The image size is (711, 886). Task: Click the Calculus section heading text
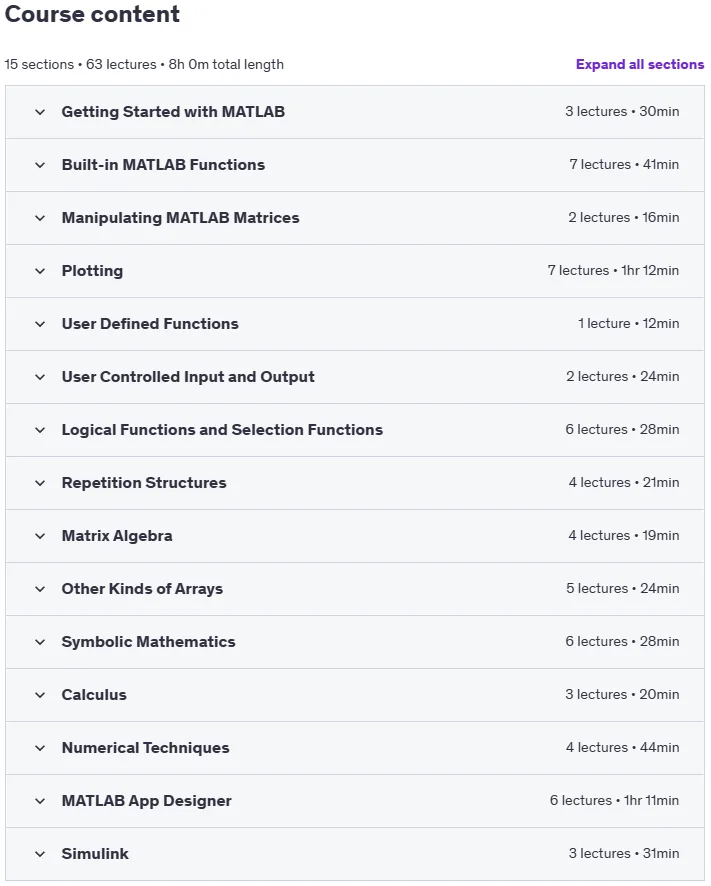click(94, 694)
